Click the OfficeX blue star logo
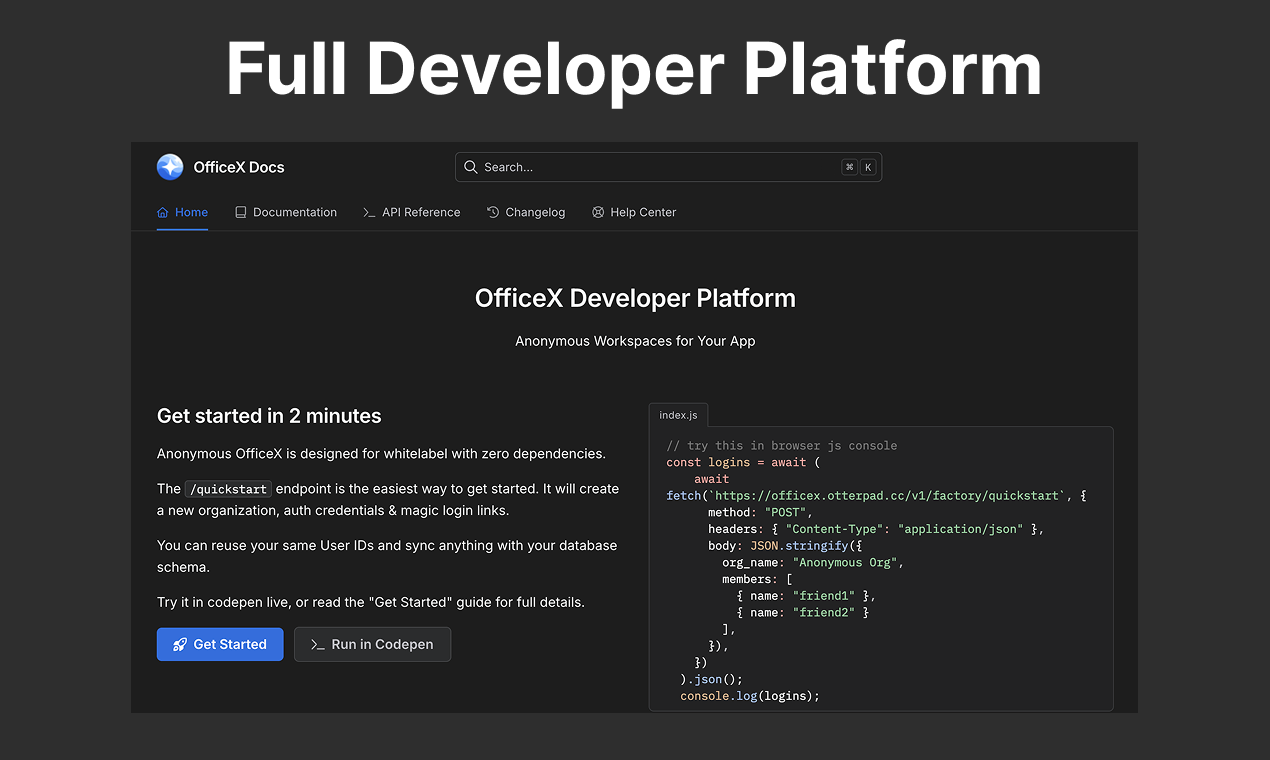The height and width of the screenshot is (760, 1270). (x=170, y=167)
